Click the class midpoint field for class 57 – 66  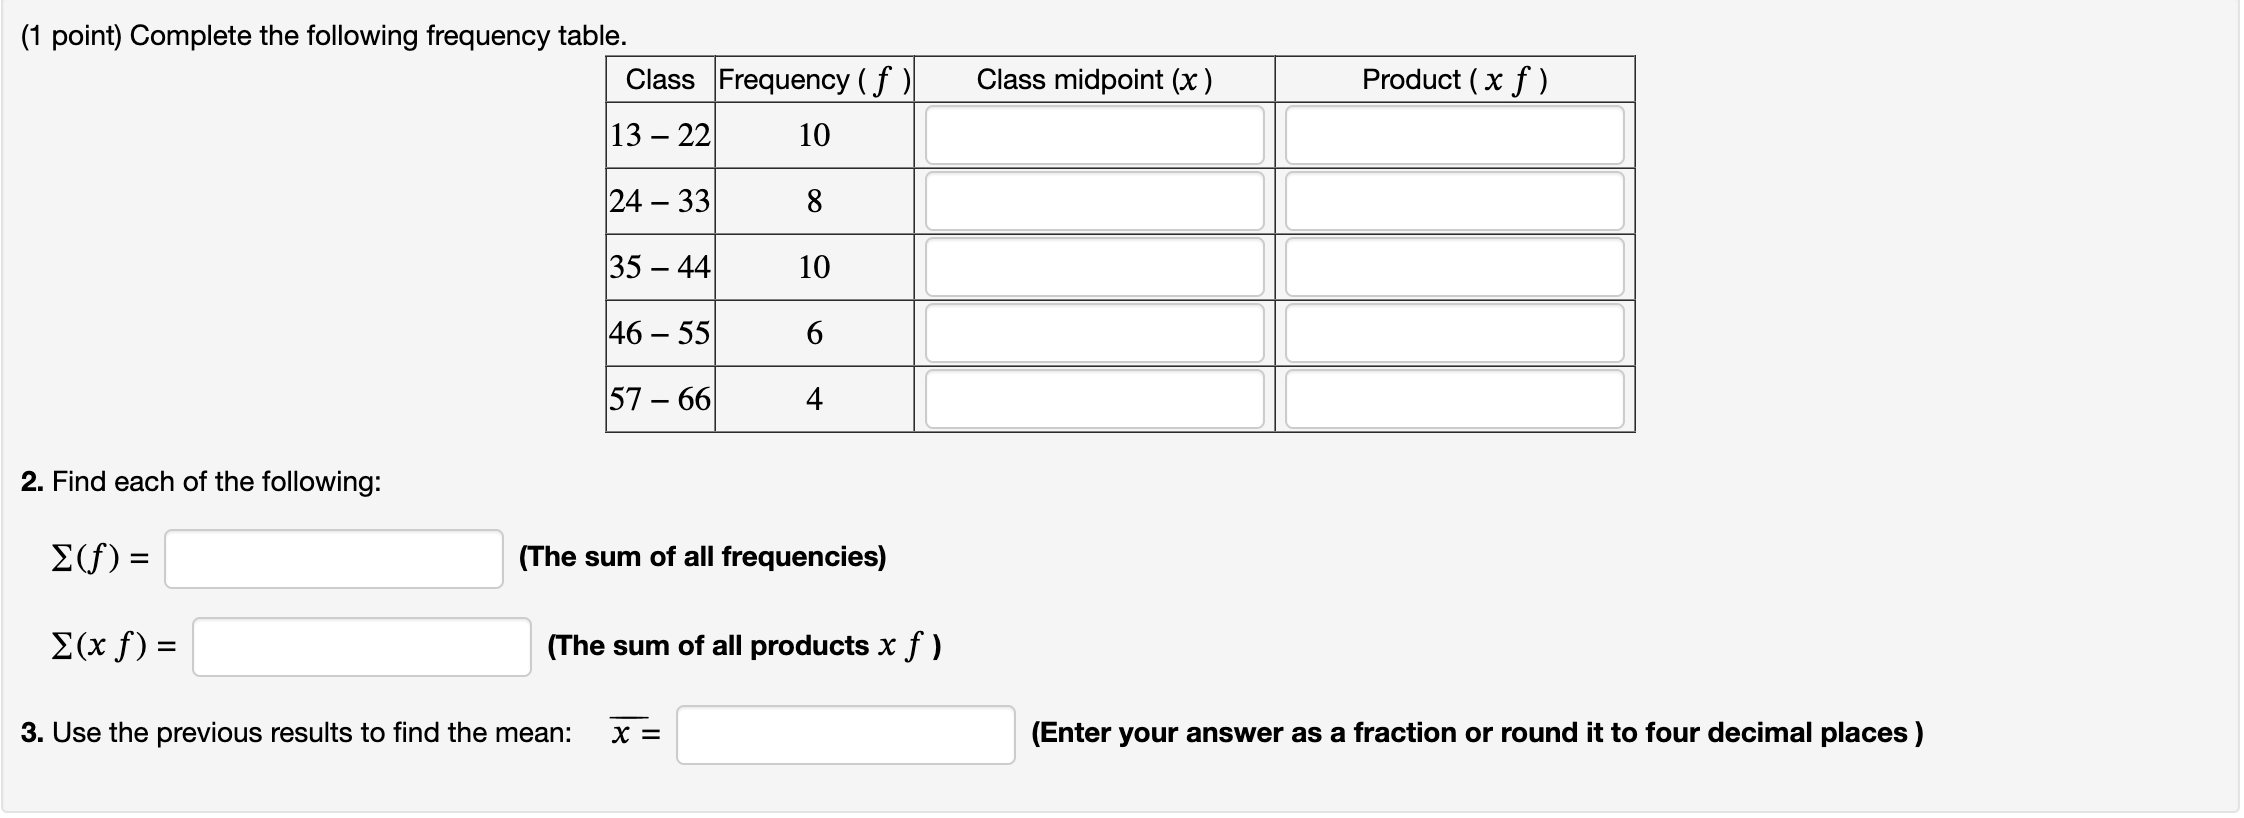point(1093,399)
